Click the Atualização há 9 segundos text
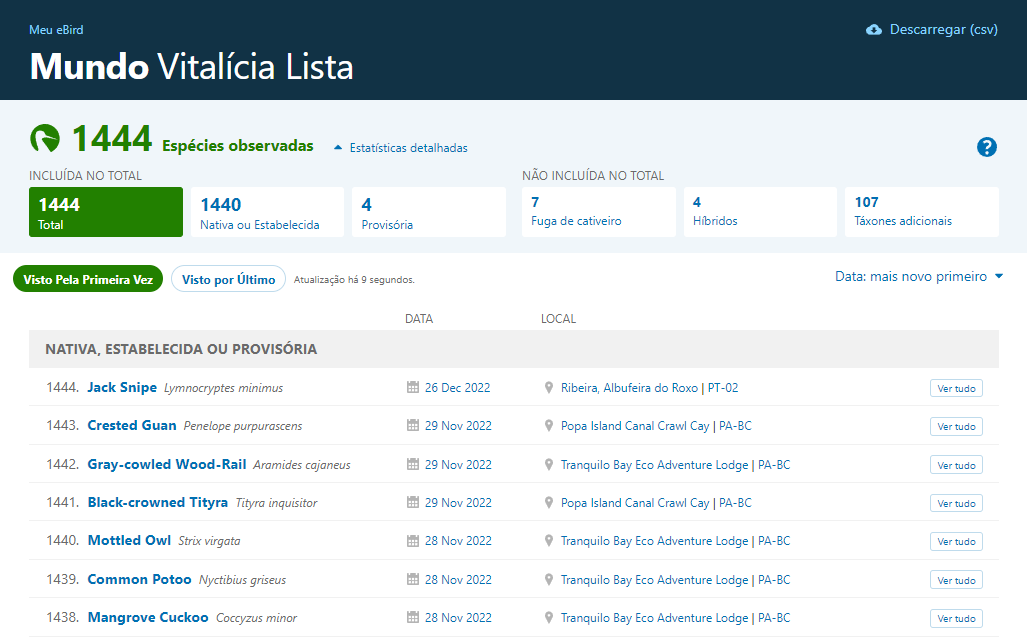Image resolution: width=1027 pixels, height=638 pixels. [x=354, y=280]
